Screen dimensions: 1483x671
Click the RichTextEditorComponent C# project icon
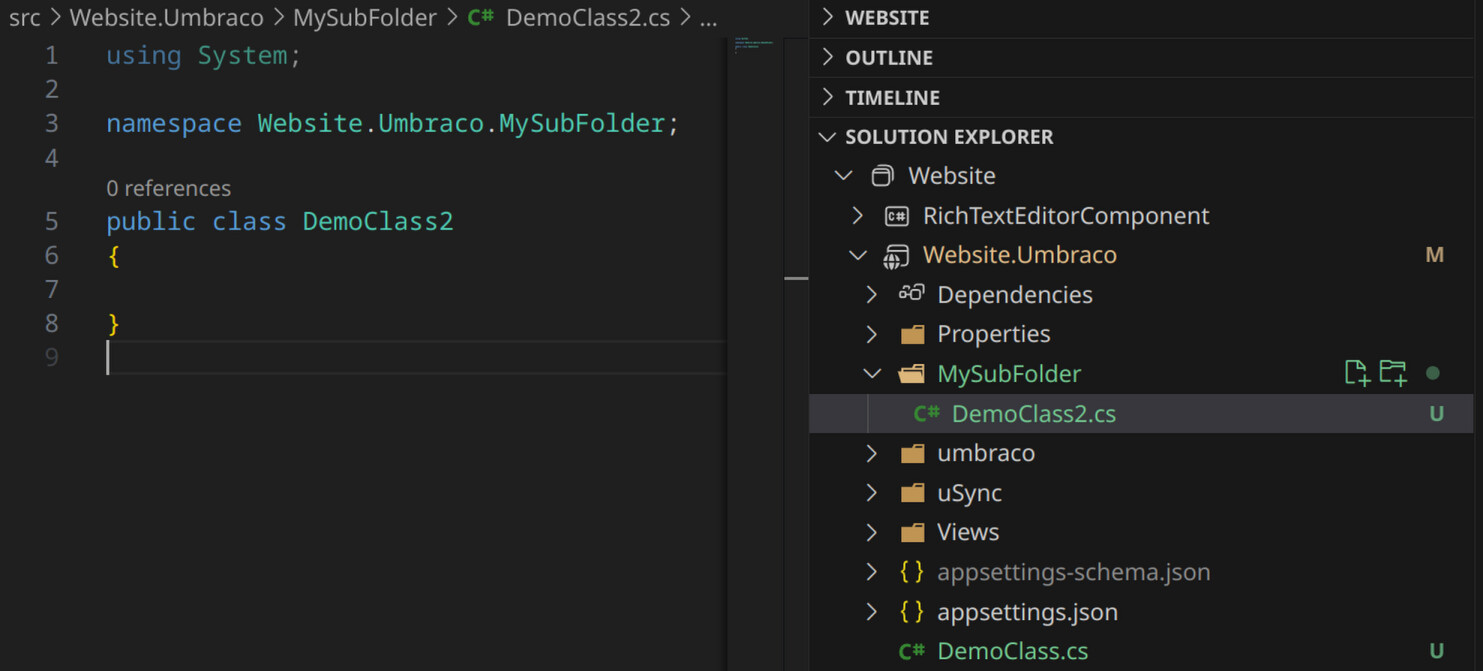pos(896,216)
